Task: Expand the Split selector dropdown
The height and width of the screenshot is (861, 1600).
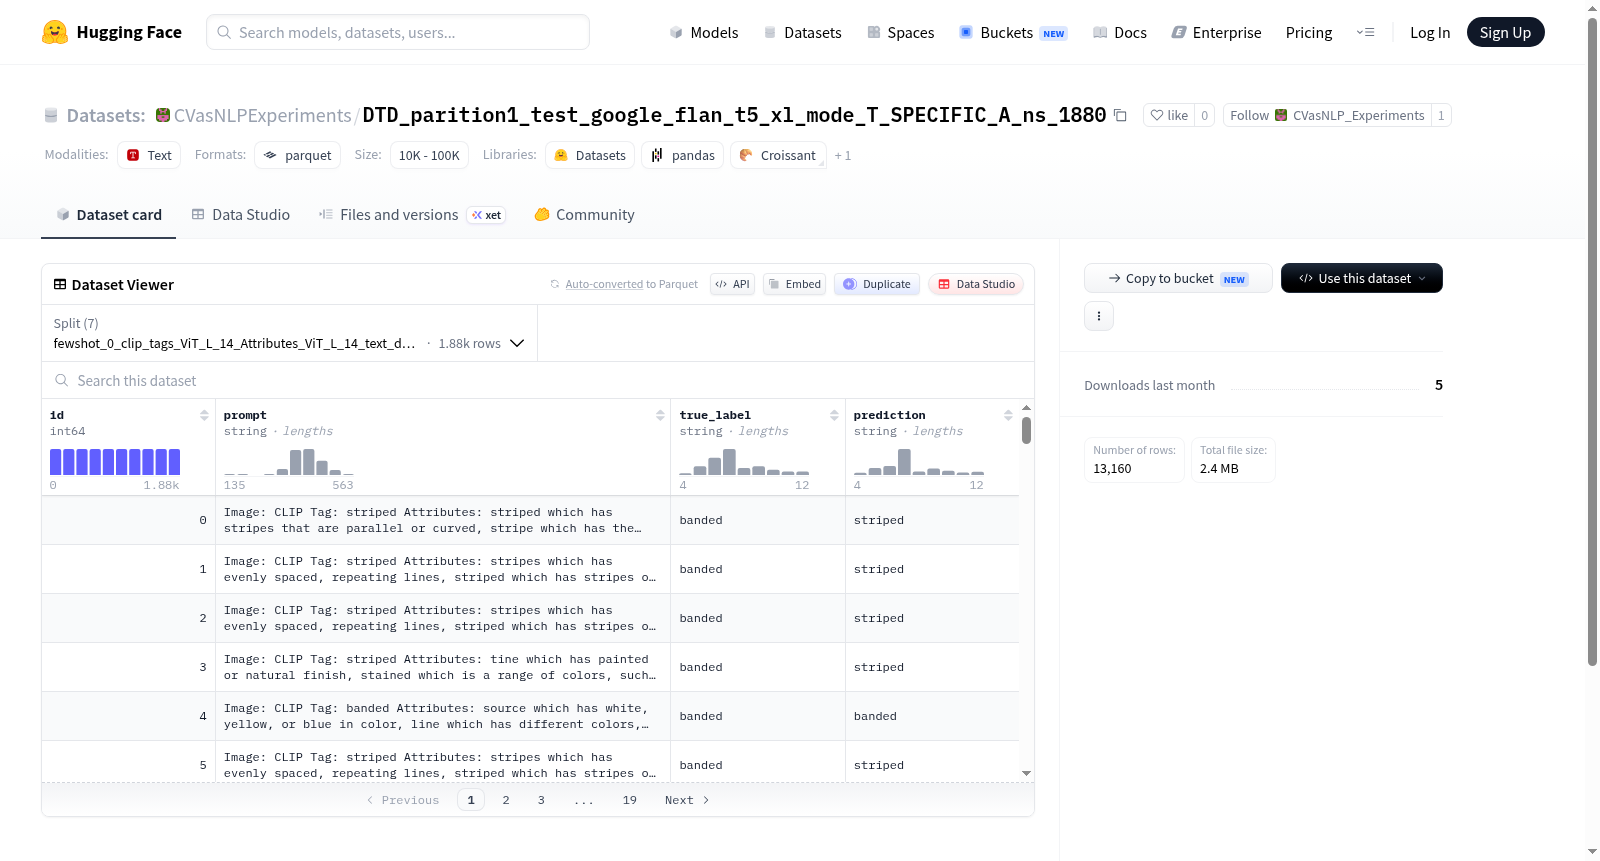Action: click(289, 333)
